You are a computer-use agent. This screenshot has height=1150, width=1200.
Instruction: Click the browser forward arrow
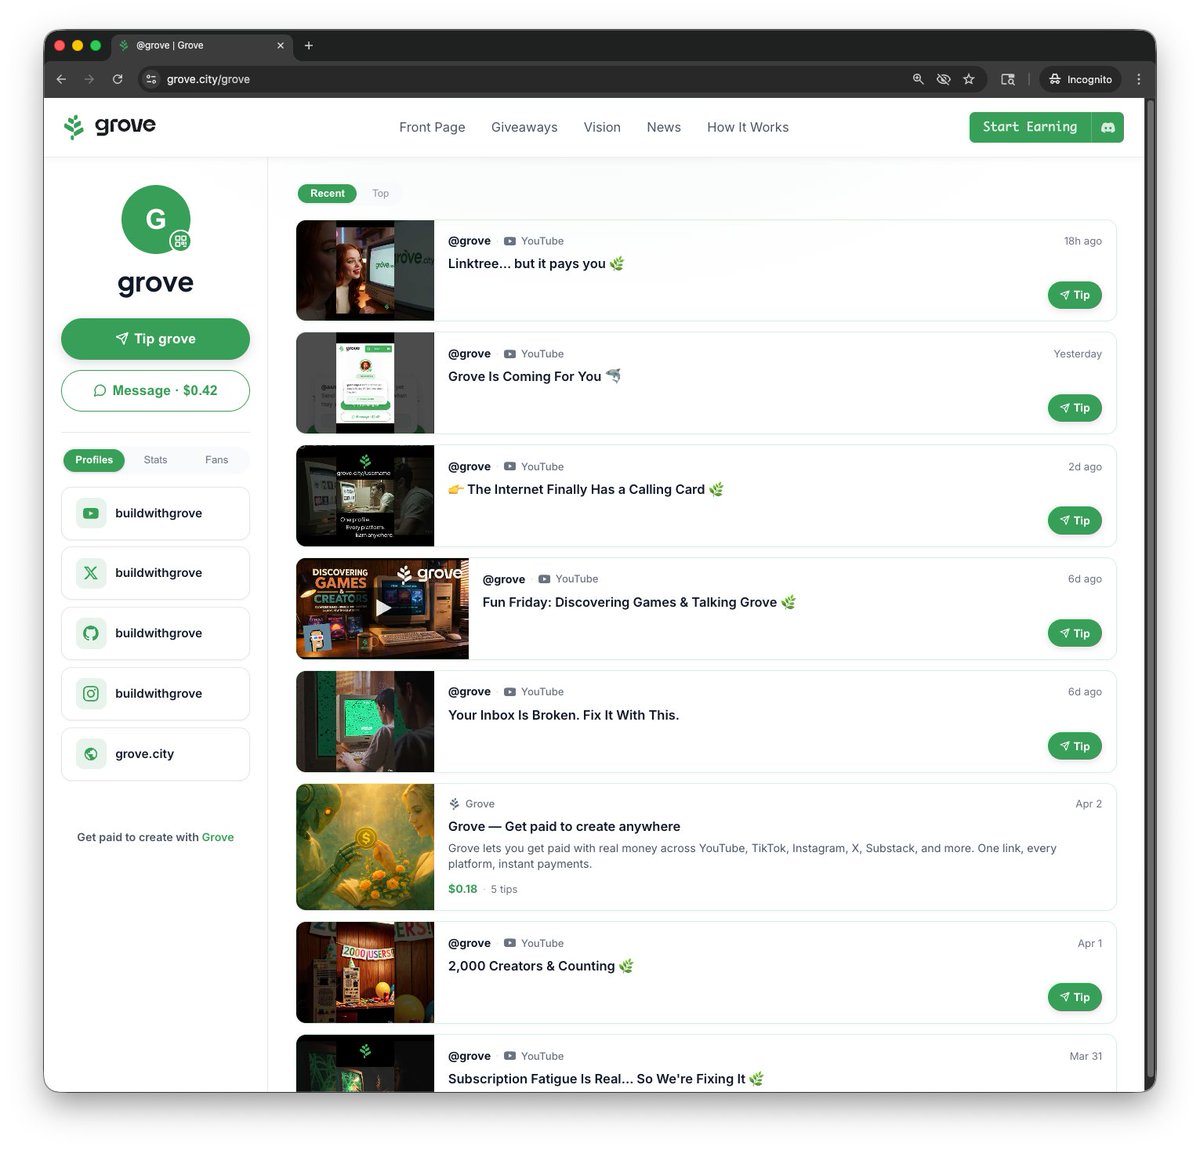pos(89,79)
